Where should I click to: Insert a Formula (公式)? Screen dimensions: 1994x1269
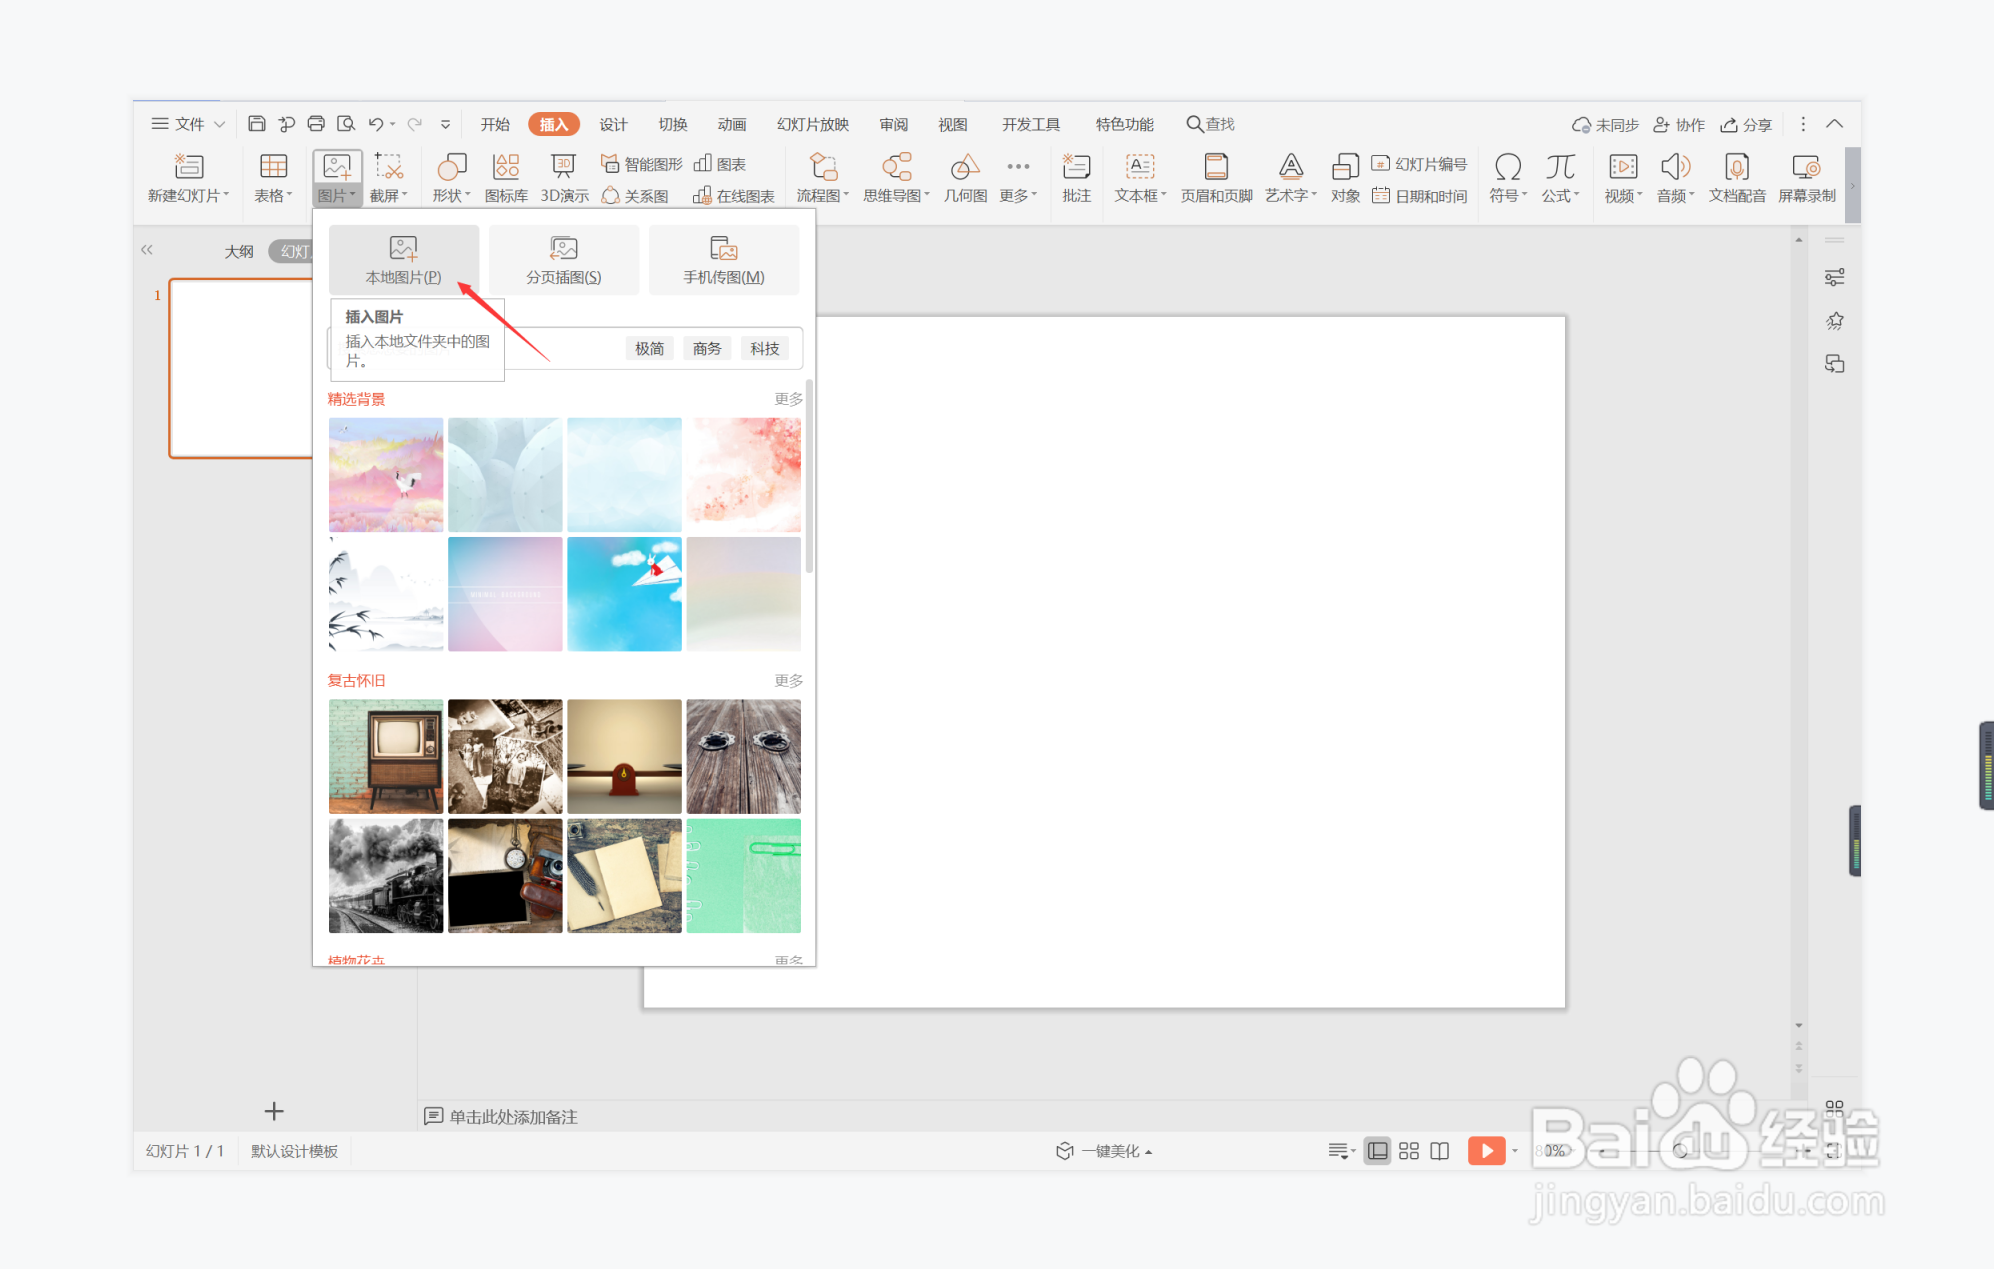[1560, 178]
